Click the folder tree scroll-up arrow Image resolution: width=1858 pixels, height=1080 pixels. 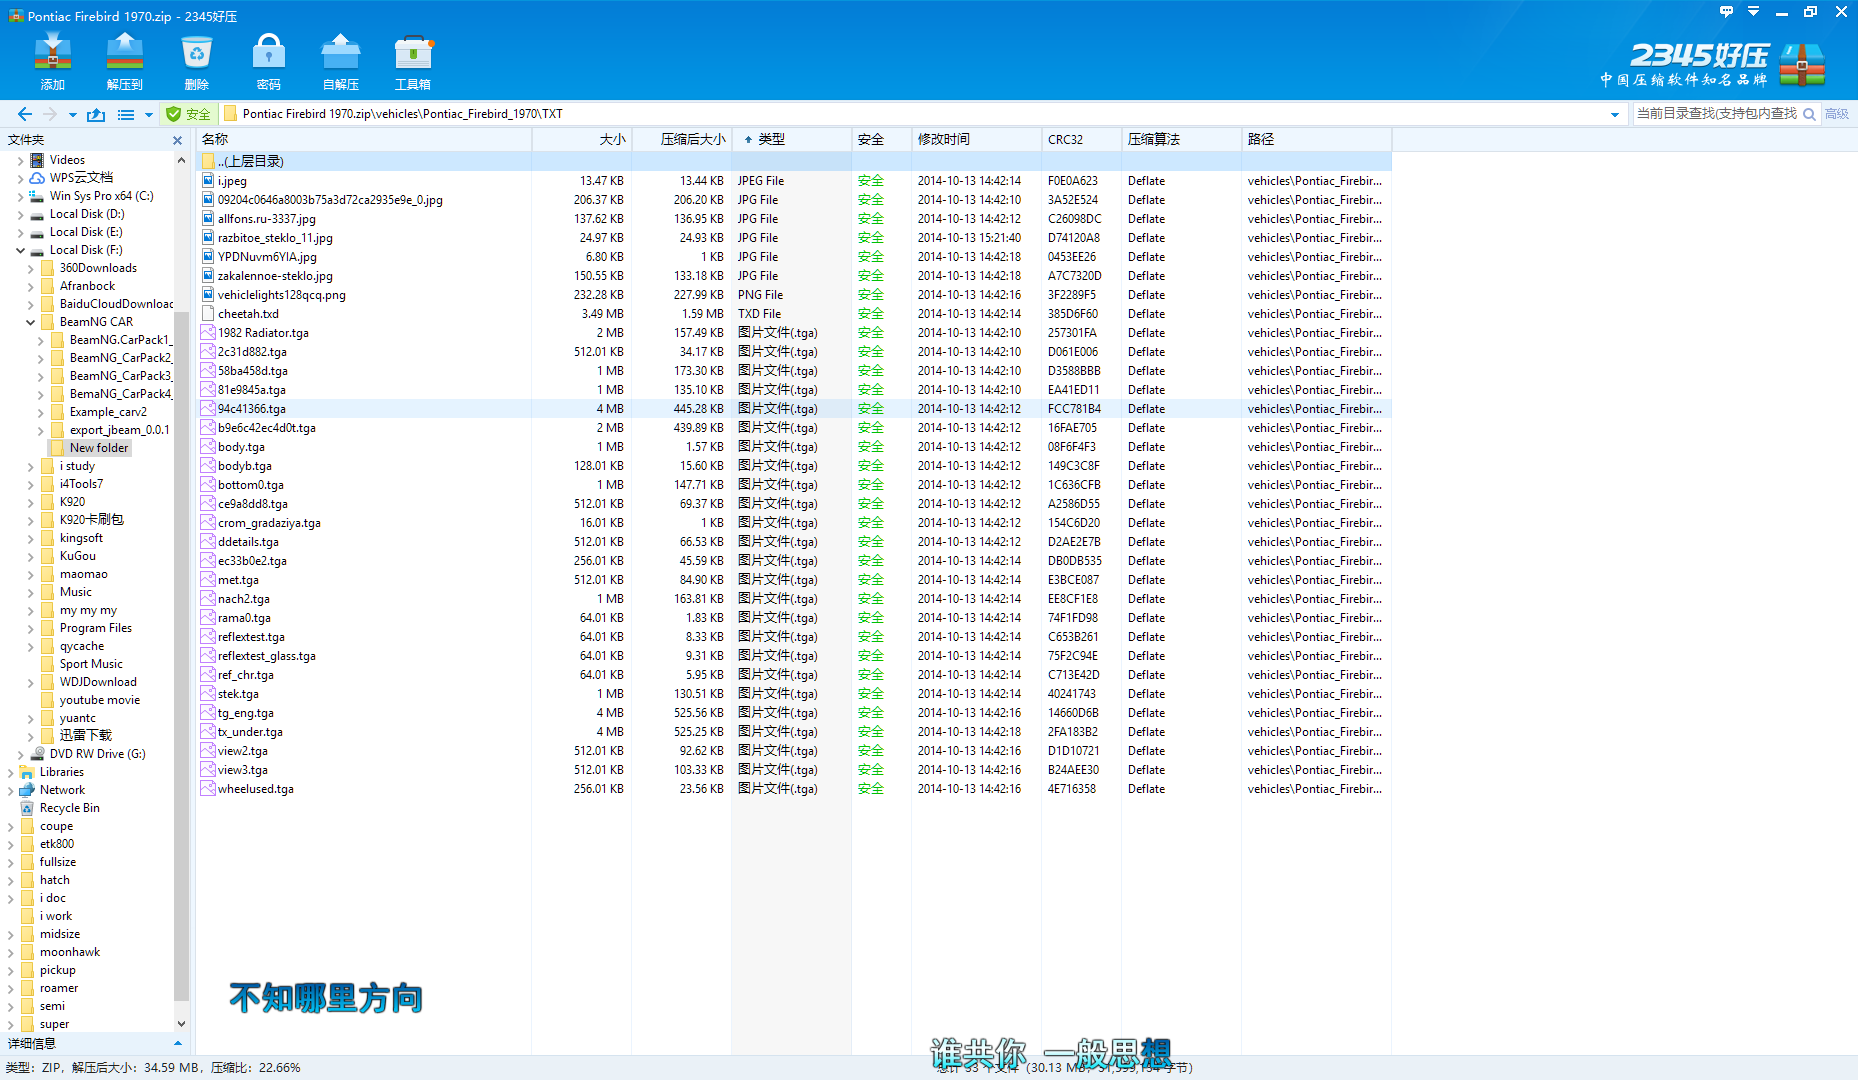pyautogui.click(x=181, y=160)
